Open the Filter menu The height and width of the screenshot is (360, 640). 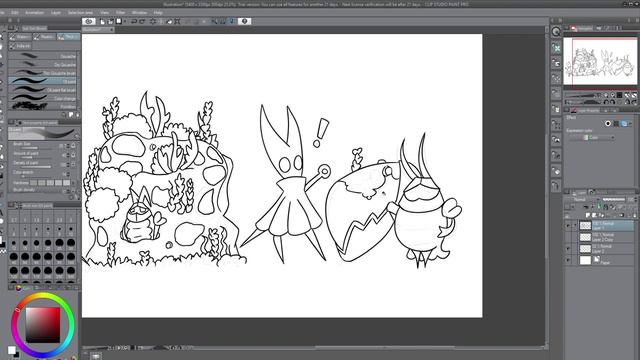click(120, 13)
